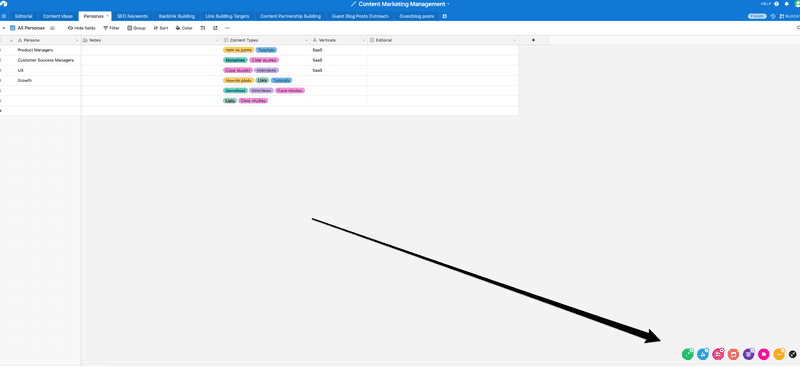Open the magenta round icon
This screenshot has width=800, height=367.
764,354
